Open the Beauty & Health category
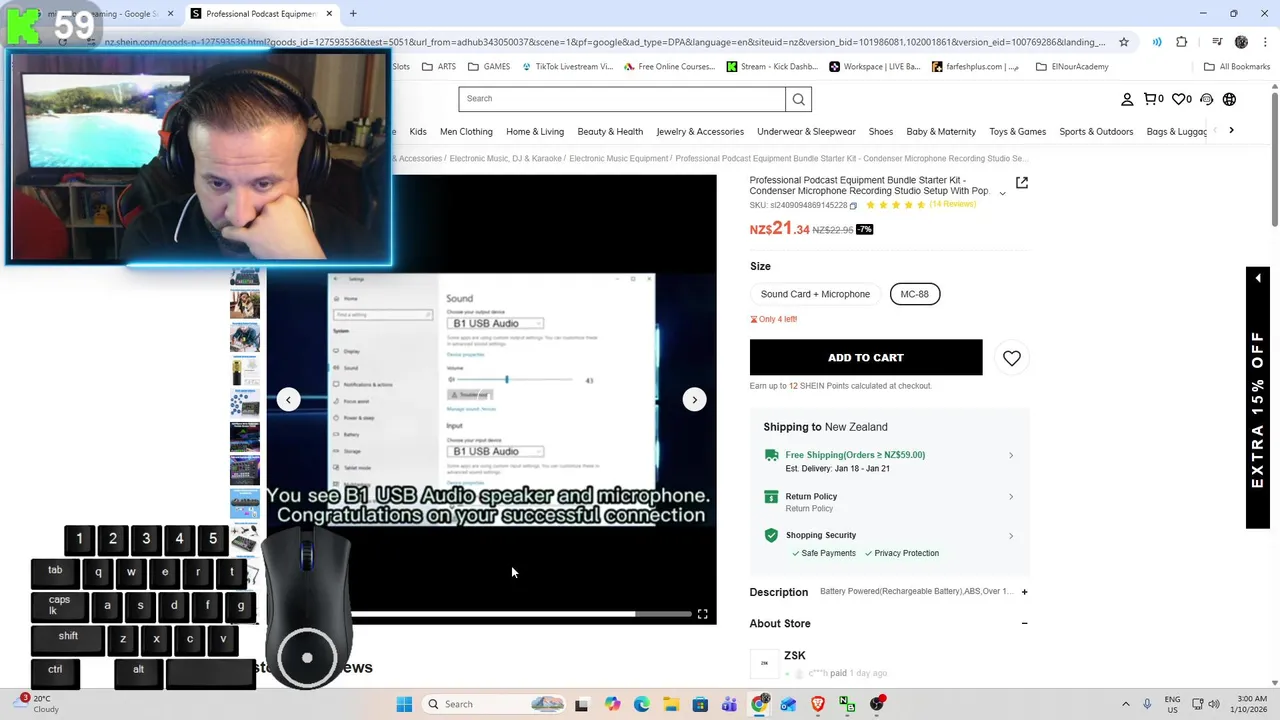1280x720 pixels. click(610, 132)
